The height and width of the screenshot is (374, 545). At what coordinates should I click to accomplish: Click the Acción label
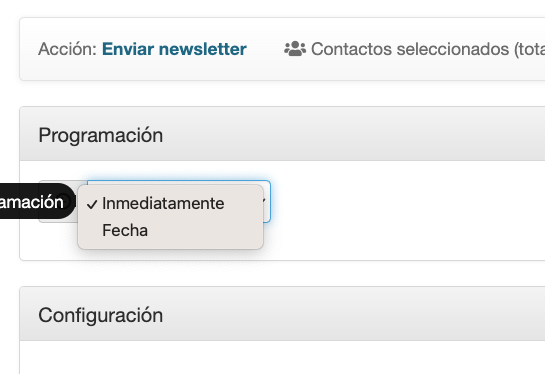coord(67,49)
